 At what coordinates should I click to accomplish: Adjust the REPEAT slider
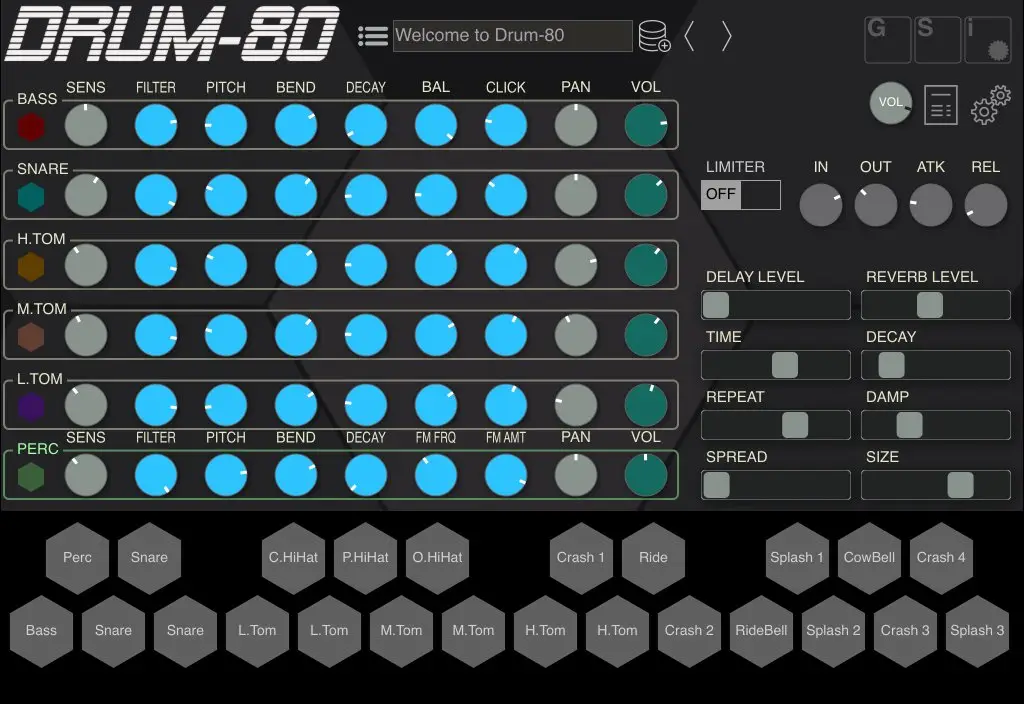click(776, 425)
